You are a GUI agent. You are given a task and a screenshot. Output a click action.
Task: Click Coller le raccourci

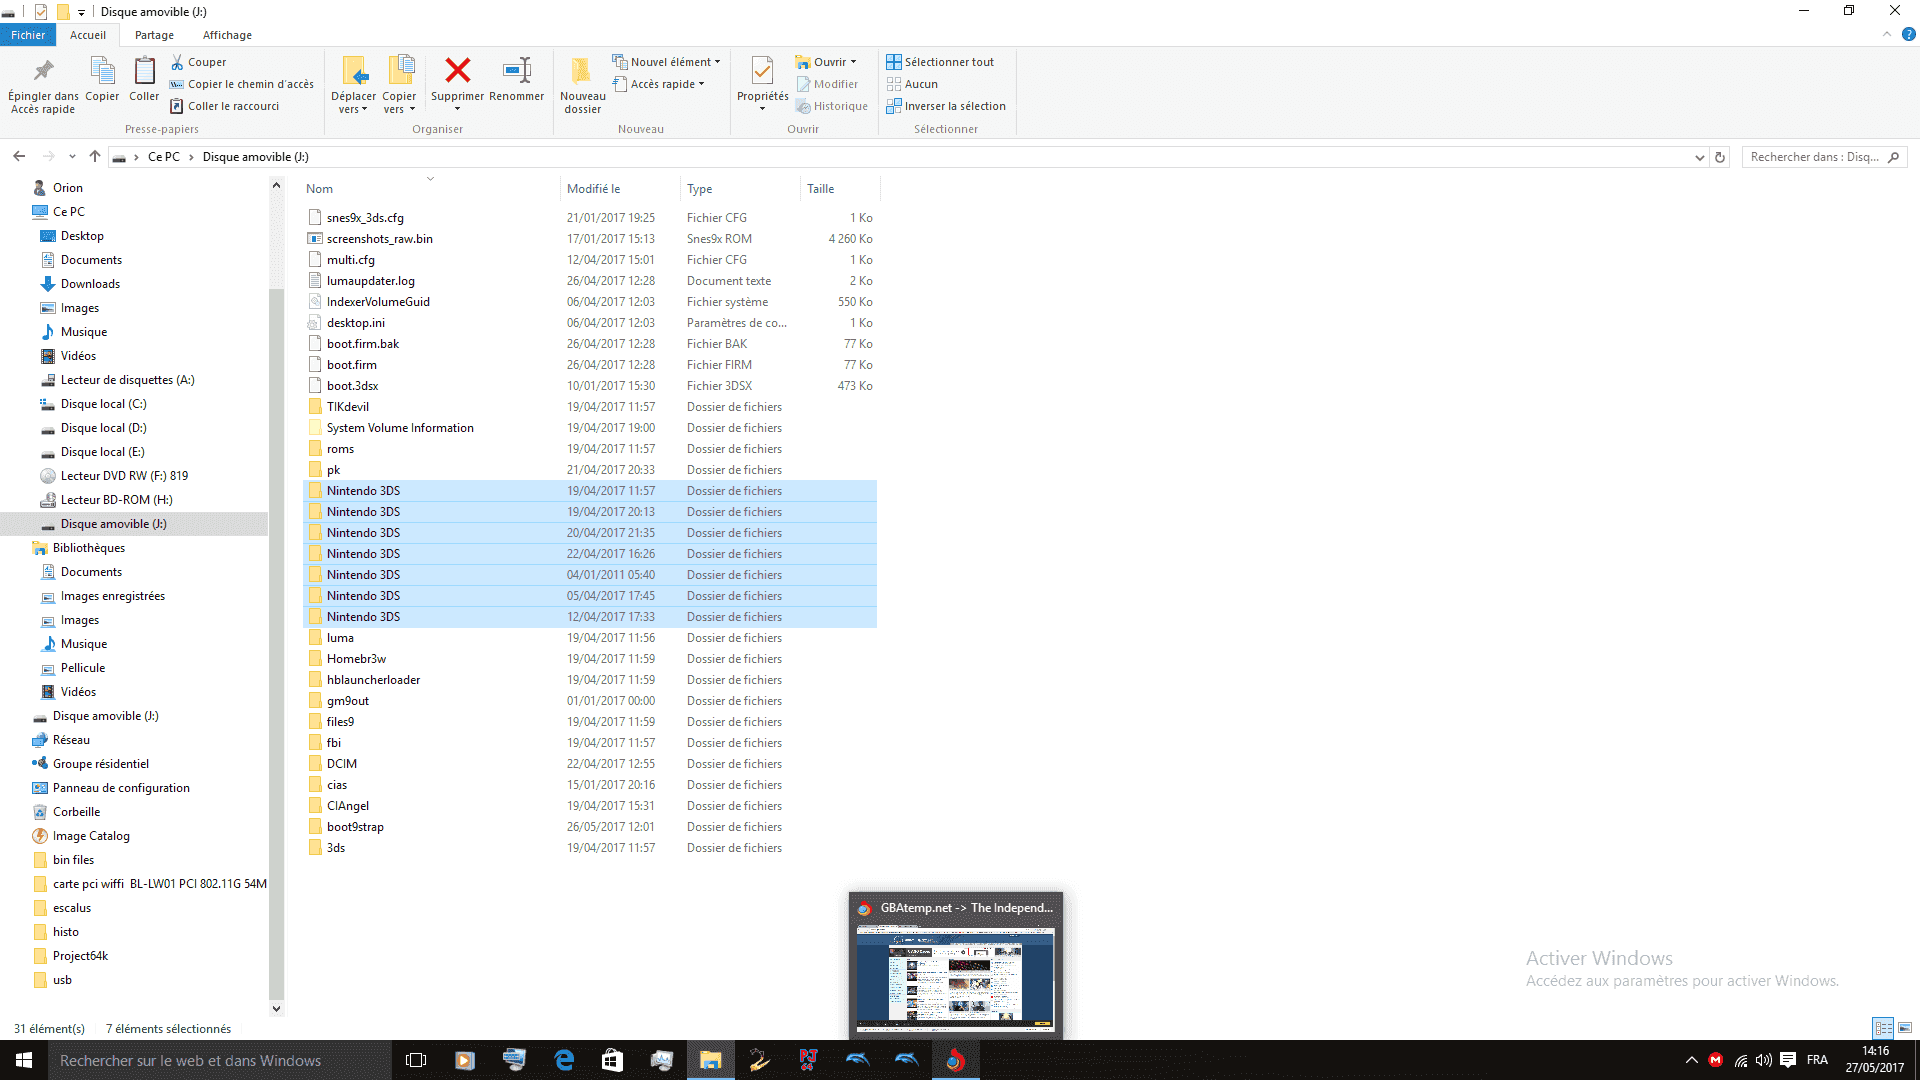point(225,106)
